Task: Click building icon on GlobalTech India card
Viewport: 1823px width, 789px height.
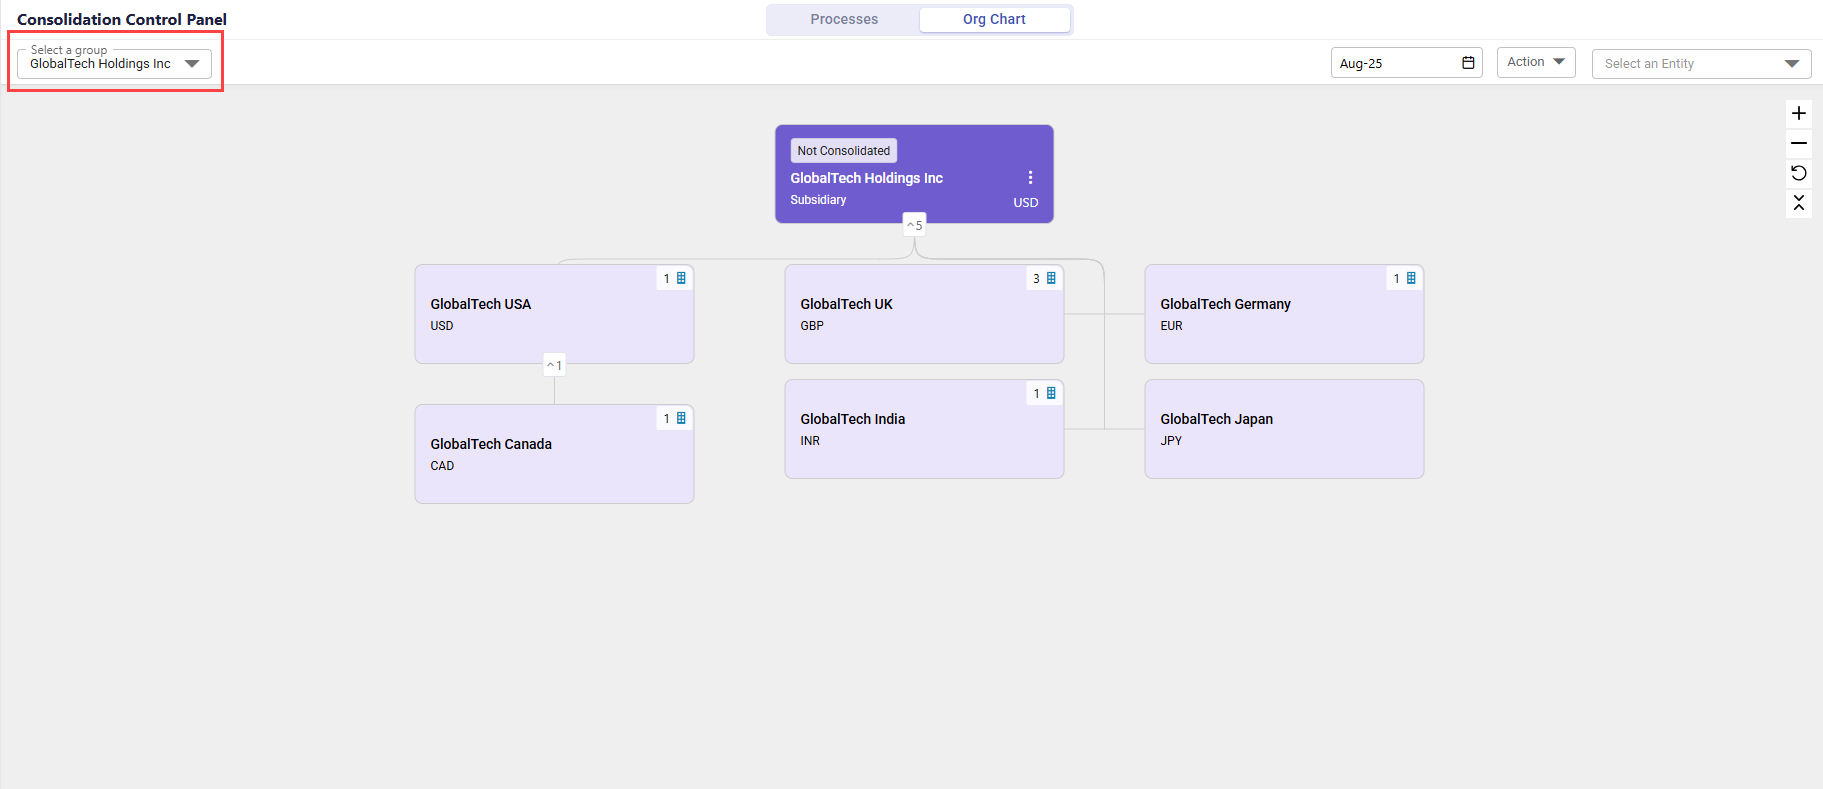Action: pyautogui.click(x=1051, y=393)
